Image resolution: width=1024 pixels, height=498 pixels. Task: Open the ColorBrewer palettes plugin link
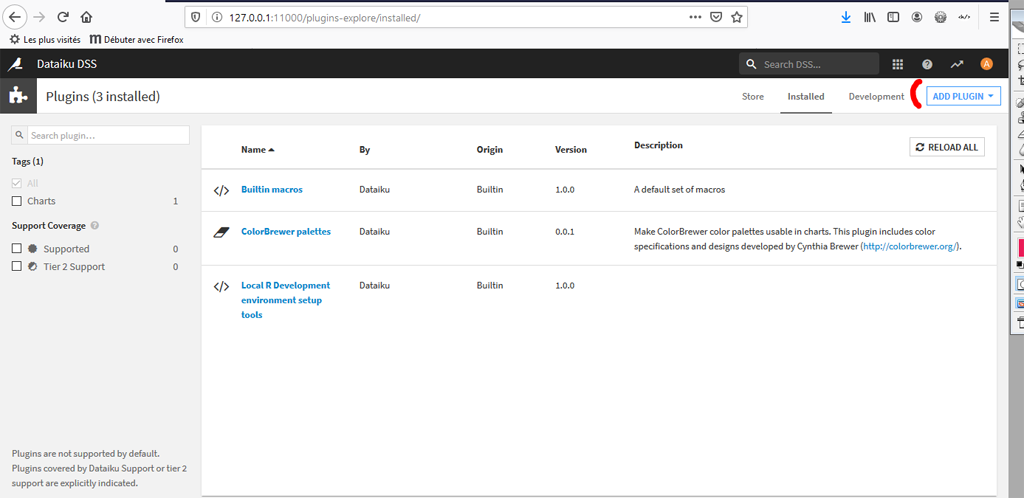click(x=286, y=232)
